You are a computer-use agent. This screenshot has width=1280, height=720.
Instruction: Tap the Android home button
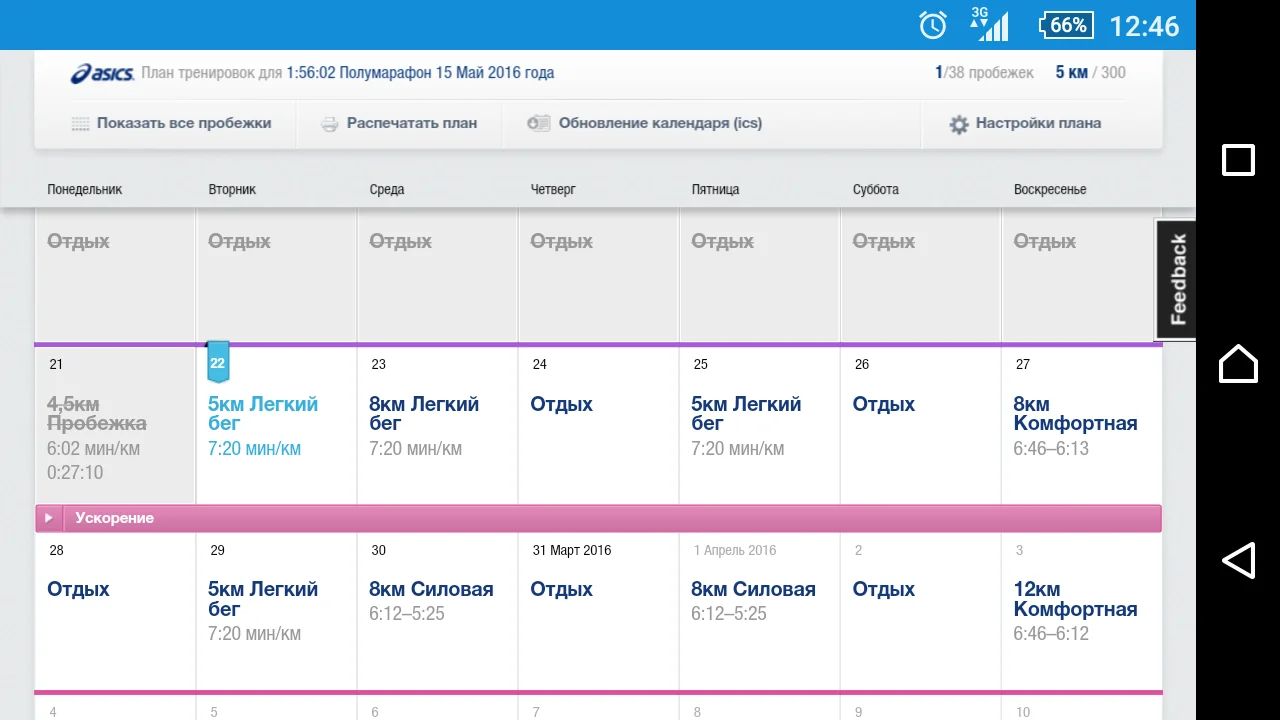click(x=1238, y=363)
